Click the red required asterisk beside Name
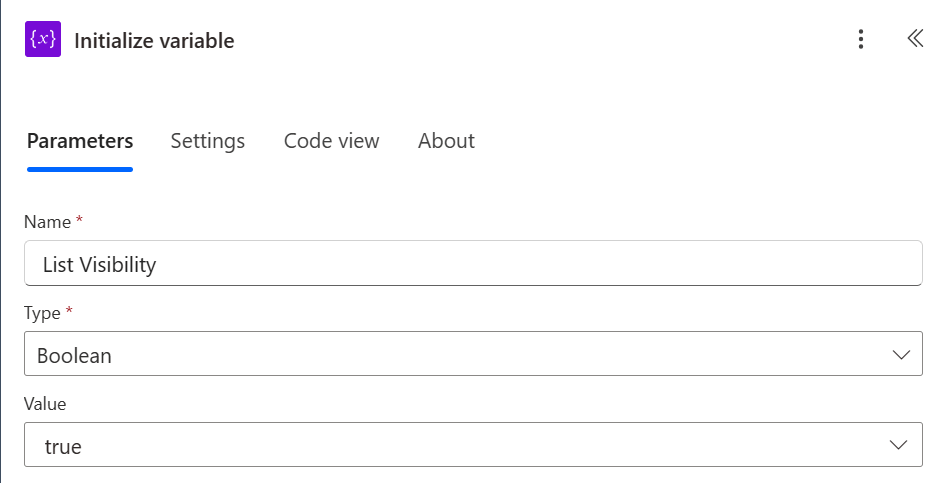This screenshot has width=934, height=483. [79, 220]
